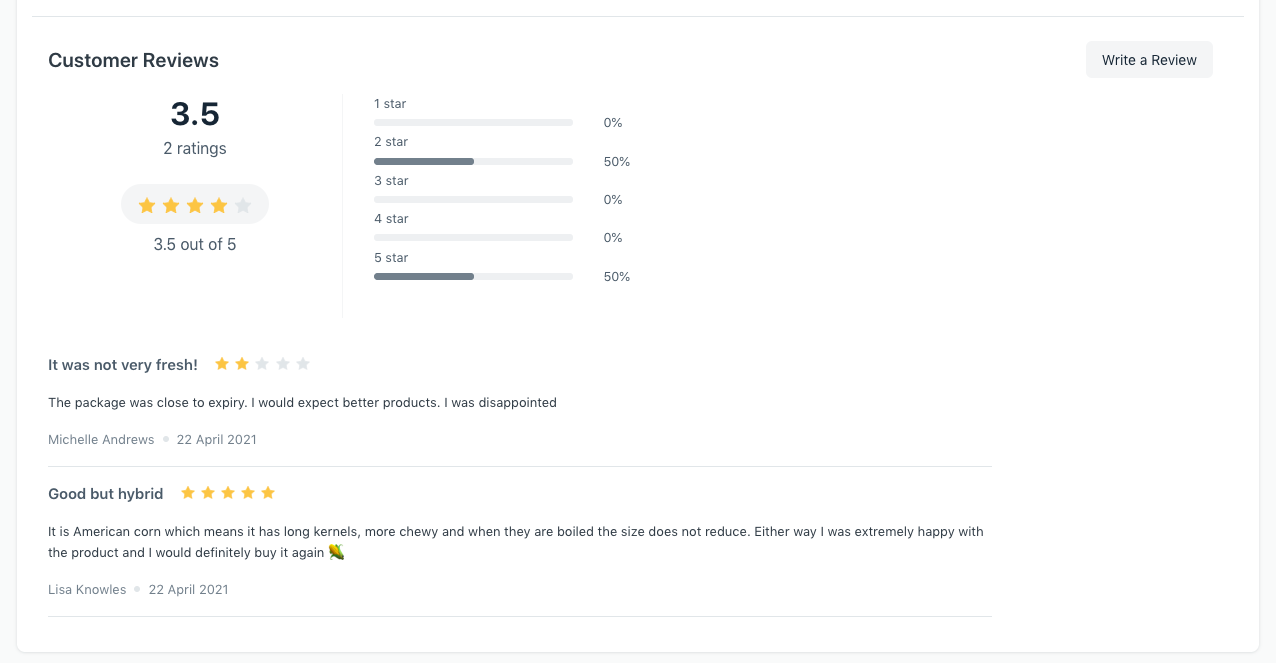Click the separator dot beside Lisa Knowles
The width and height of the screenshot is (1276, 663).
point(137,589)
